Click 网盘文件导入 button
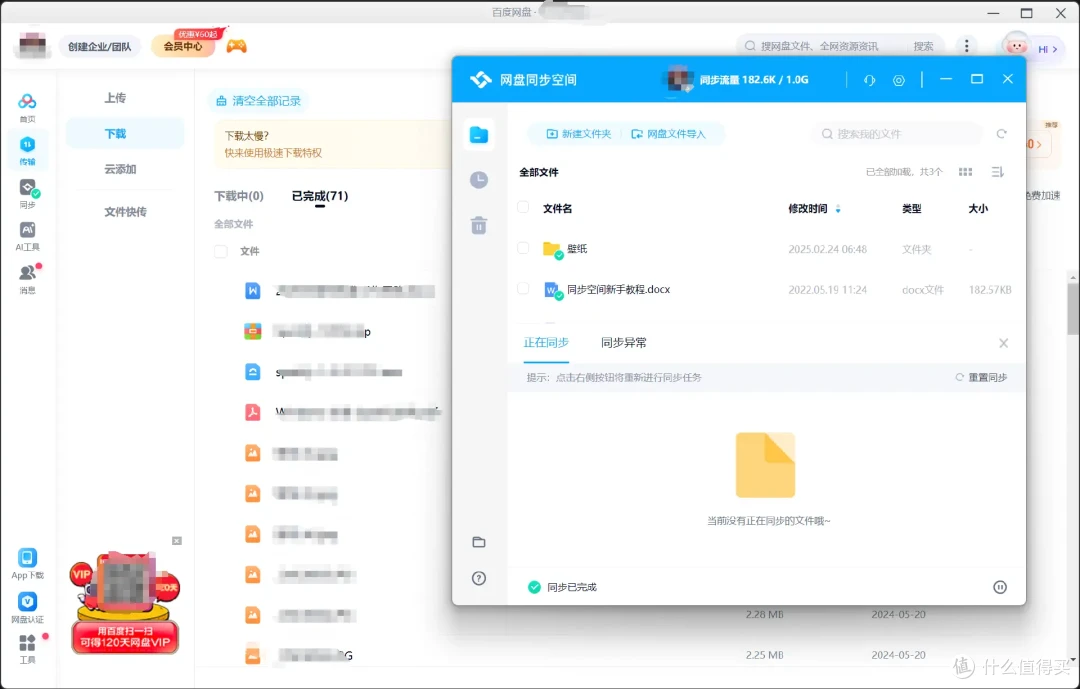 (668, 134)
